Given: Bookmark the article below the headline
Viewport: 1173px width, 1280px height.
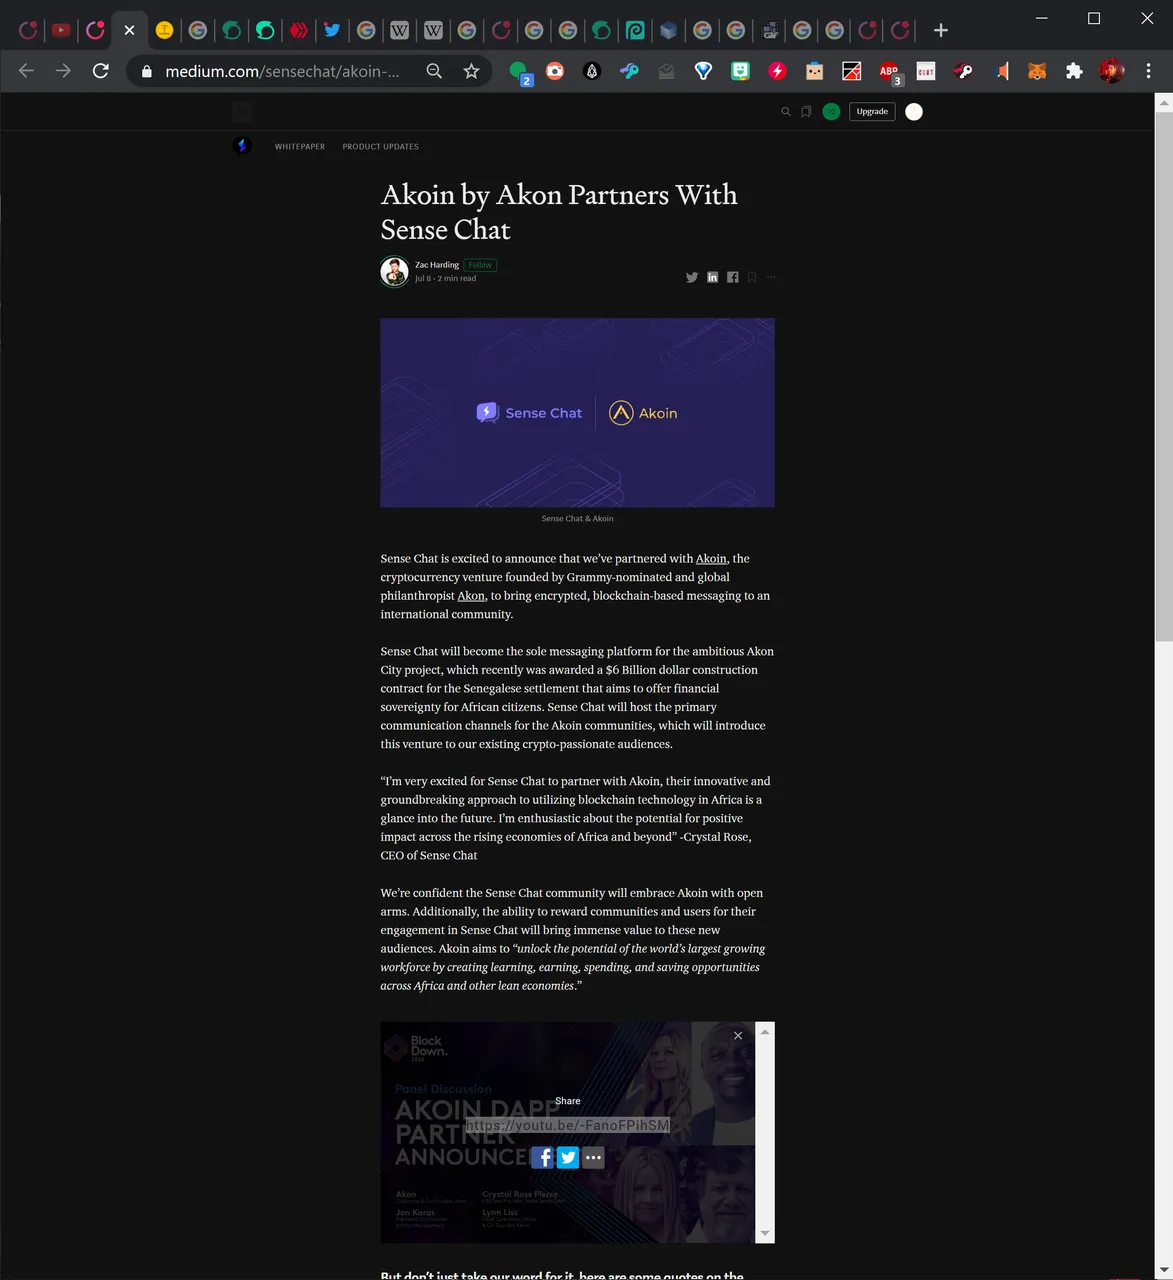Looking at the screenshot, I should [x=752, y=277].
